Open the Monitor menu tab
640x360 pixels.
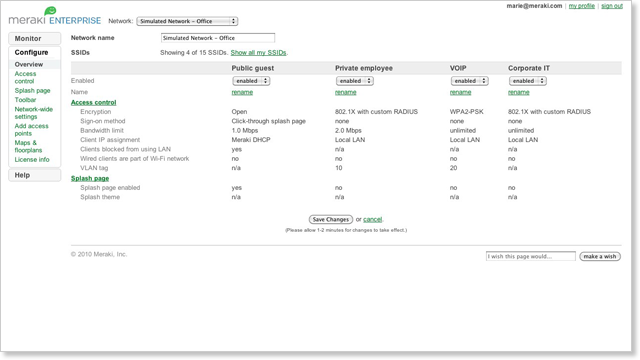point(35,38)
